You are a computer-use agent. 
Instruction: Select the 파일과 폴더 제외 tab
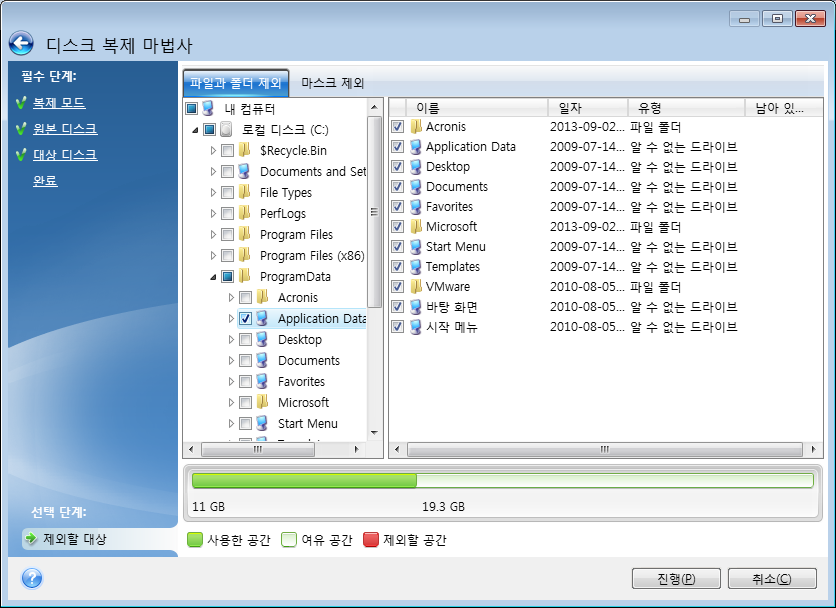point(236,83)
